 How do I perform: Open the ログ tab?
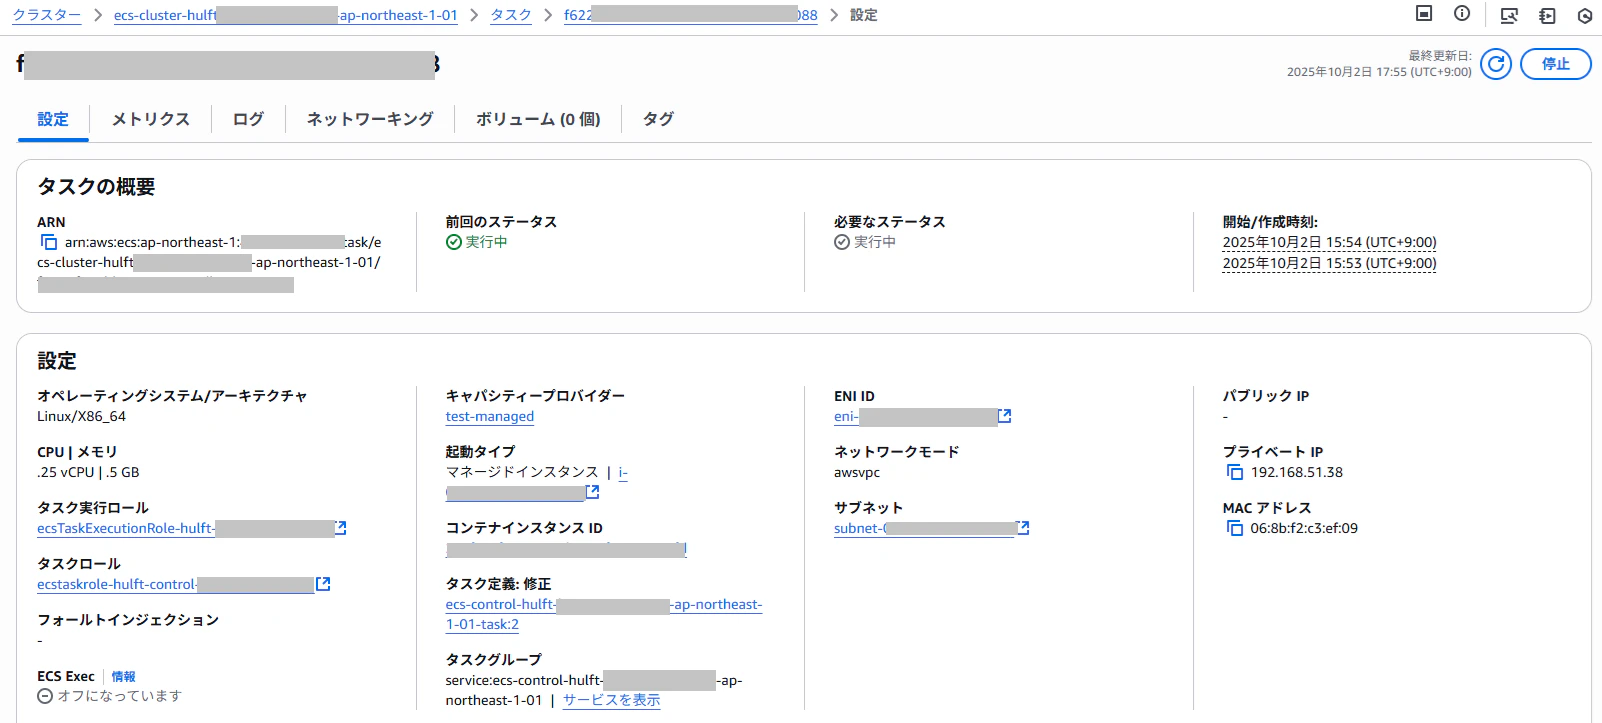[x=248, y=119]
